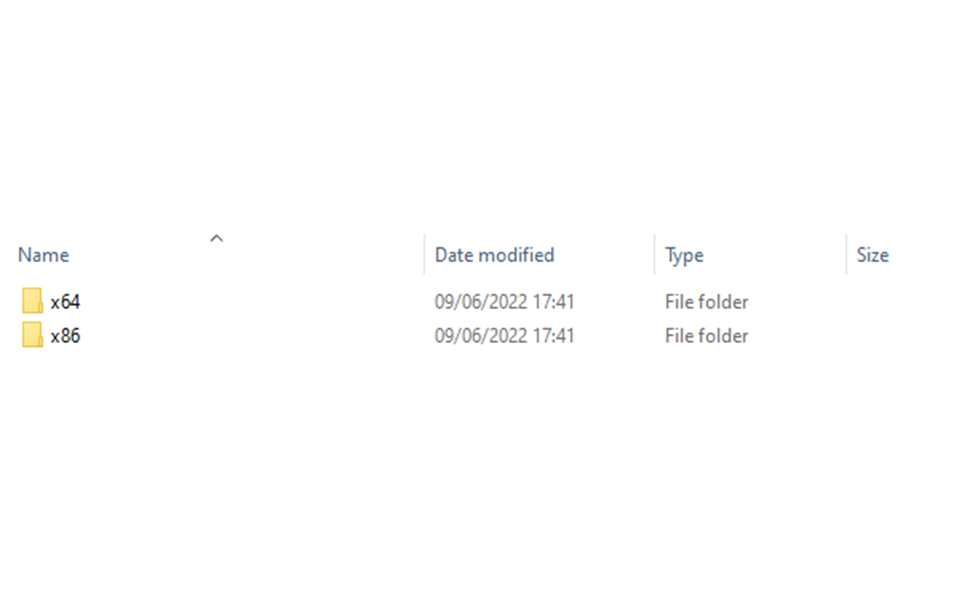
Task: Click the File folder type of x64
Action: pos(706,302)
